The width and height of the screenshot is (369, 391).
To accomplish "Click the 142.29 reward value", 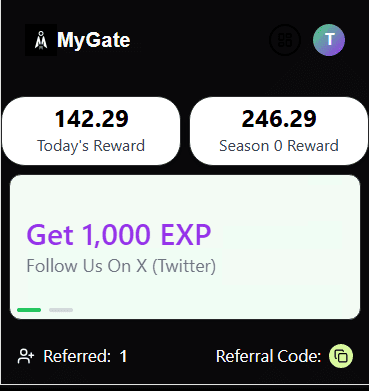I will 92,119.
